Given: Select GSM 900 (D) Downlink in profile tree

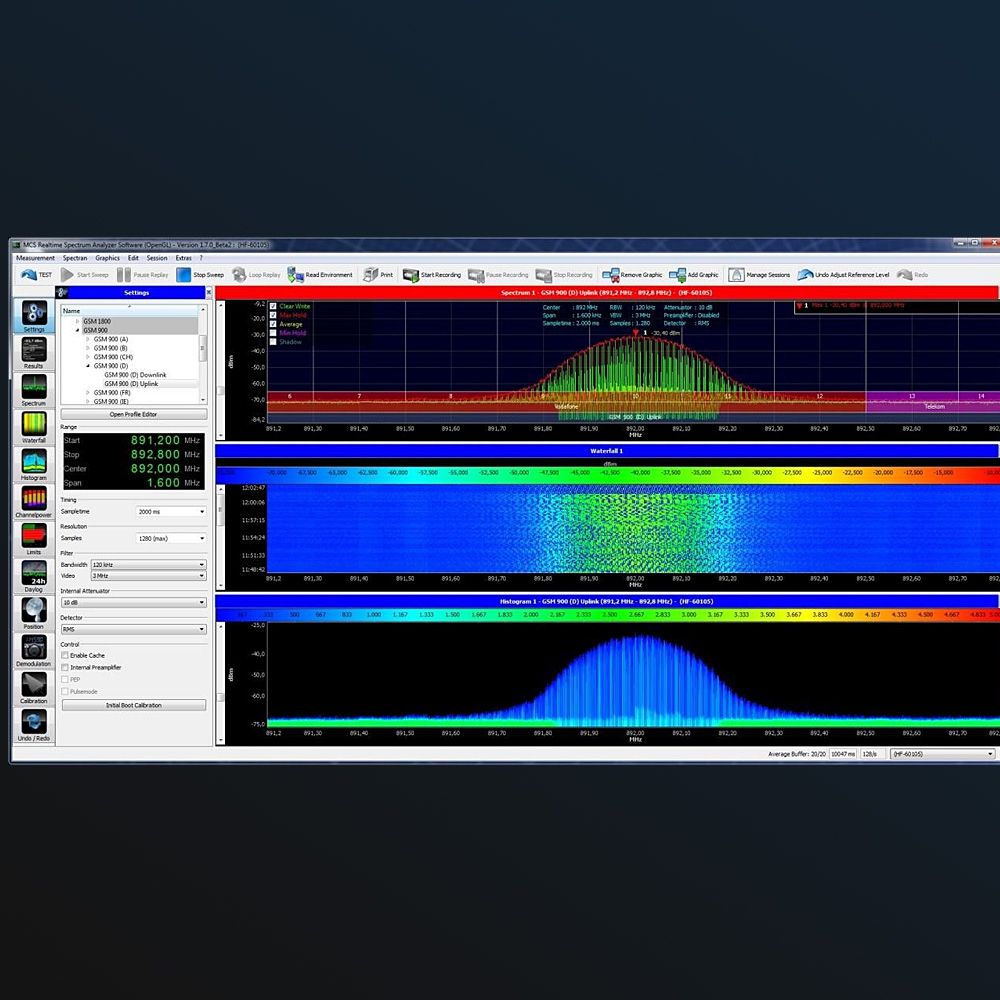Looking at the screenshot, I should 135,375.
